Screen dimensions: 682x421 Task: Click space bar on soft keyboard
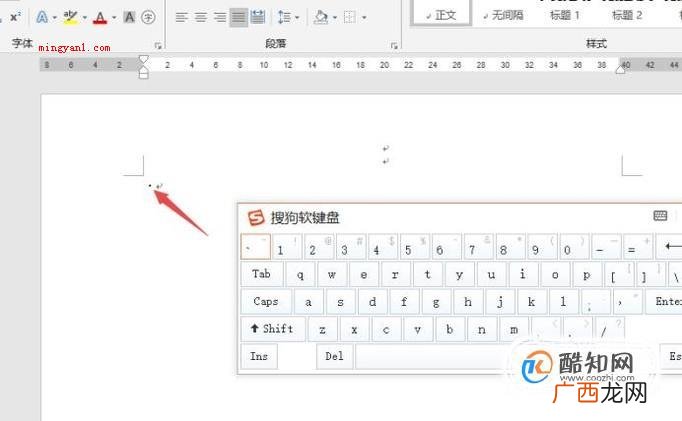pyautogui.click(x=435, y=357)
